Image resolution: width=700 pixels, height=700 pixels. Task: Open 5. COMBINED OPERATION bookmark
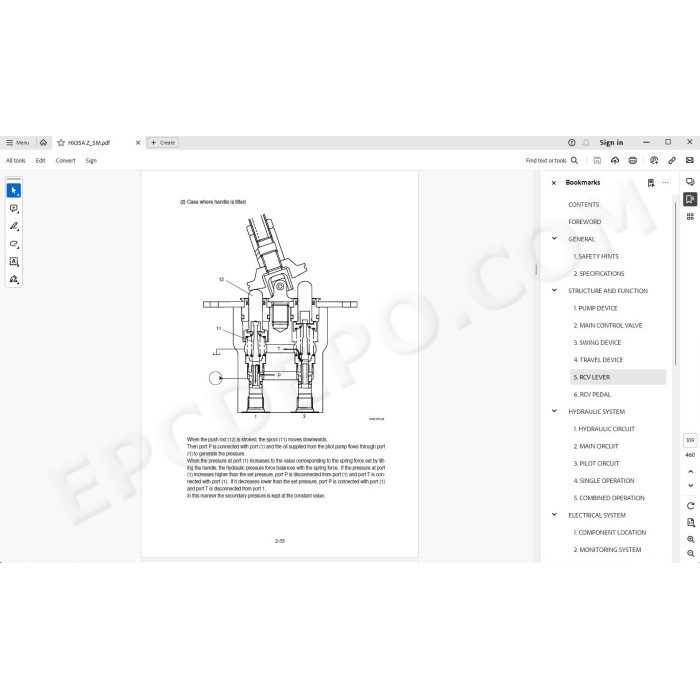[608, 498]
